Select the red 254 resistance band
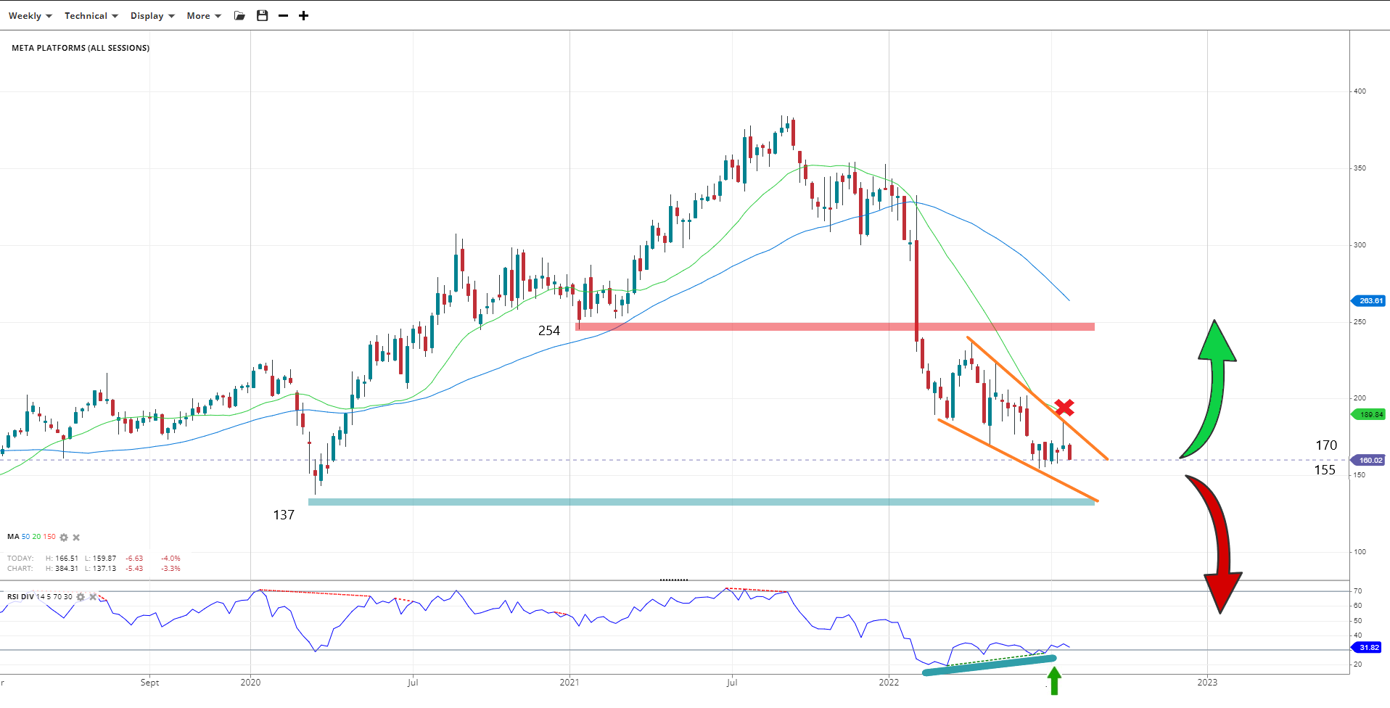This screenshot has width=1390, height=708. [x=835, y=327]
